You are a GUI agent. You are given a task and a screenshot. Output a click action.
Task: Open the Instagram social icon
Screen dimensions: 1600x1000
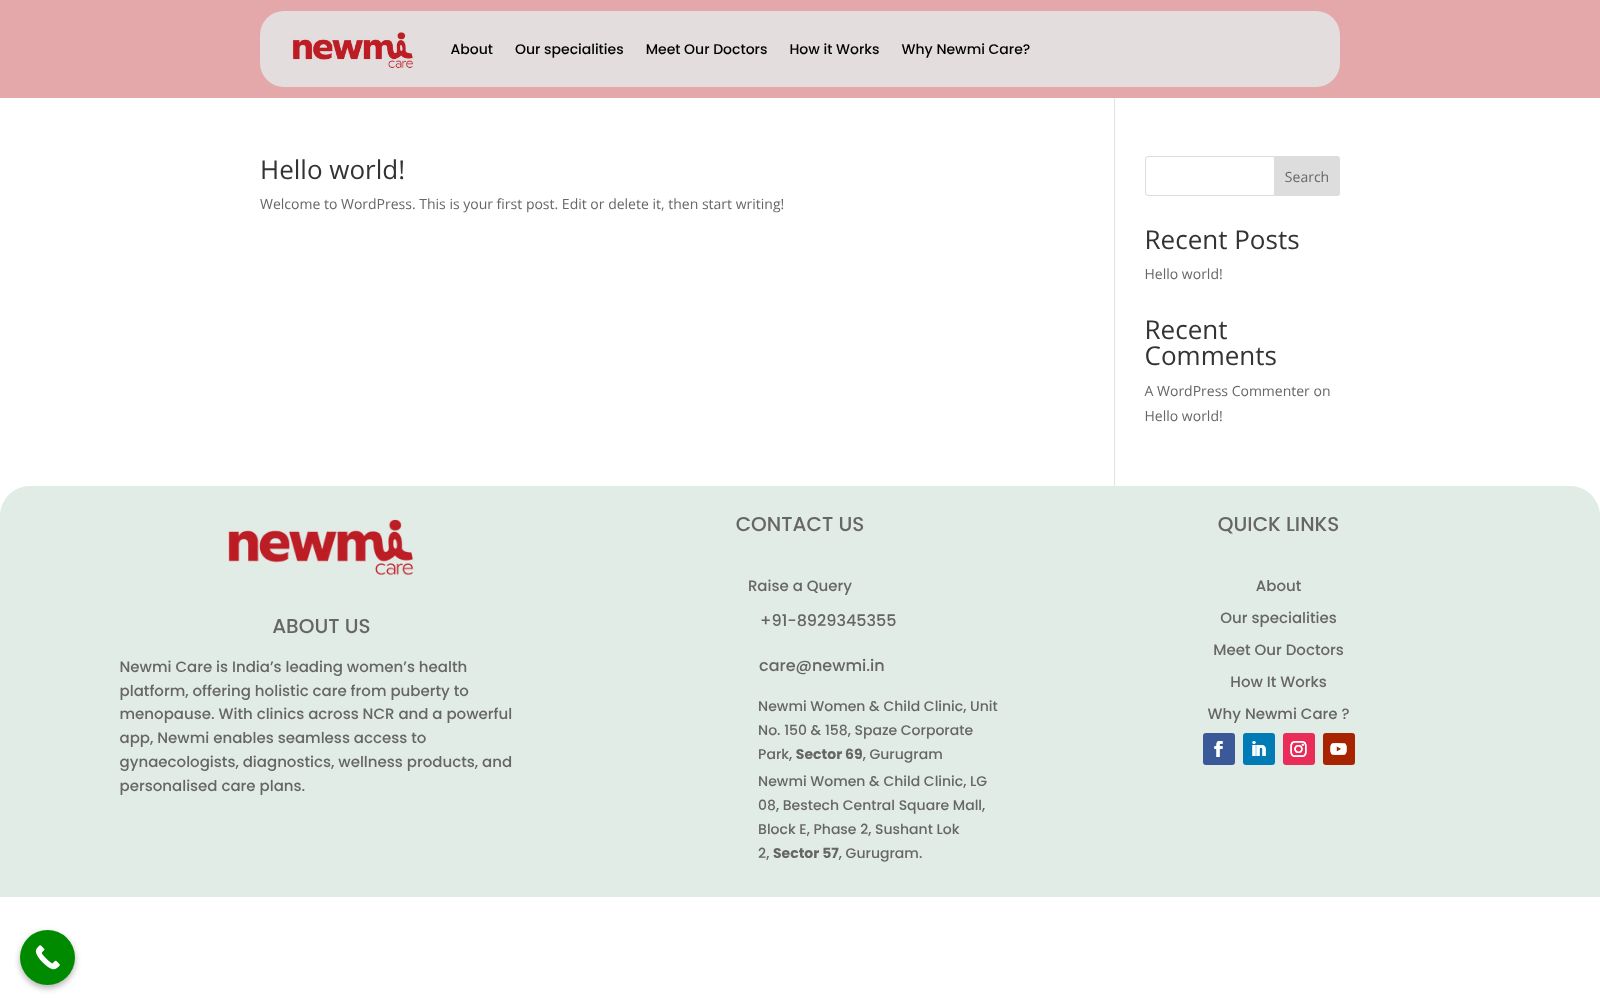[x=1298, y=749]
